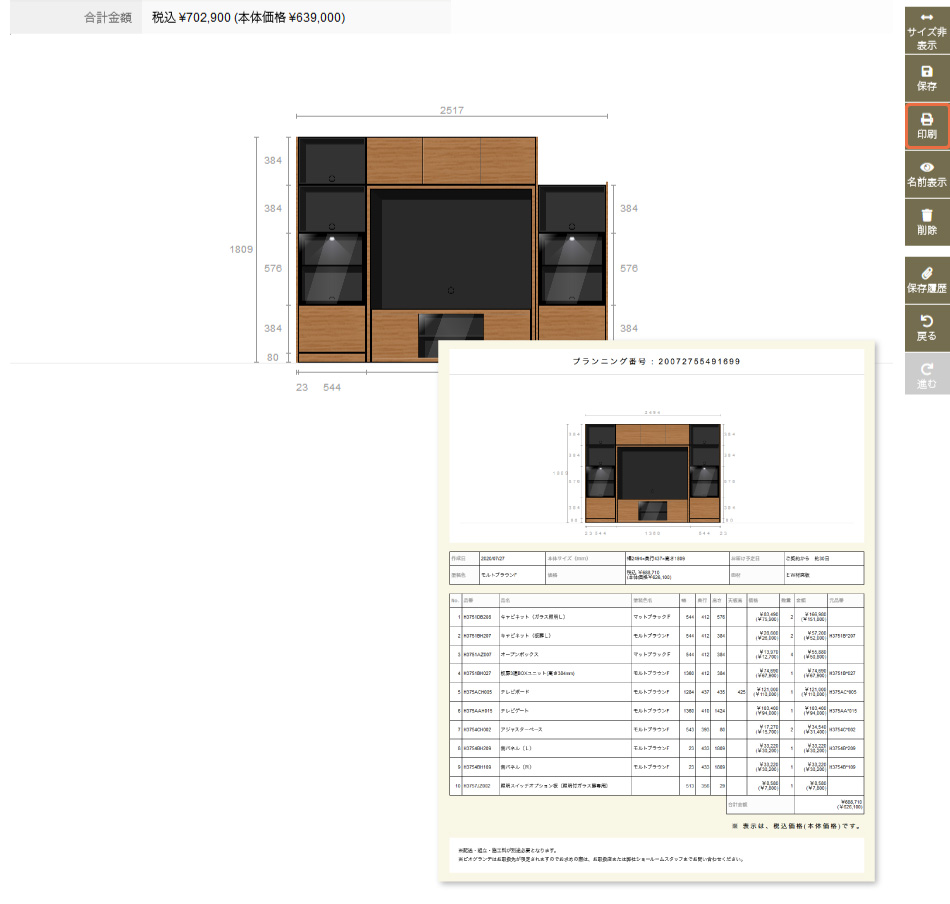Click the 削除 trash icon
This screenshot has height=904, width=950.
pyautogui.click(x=927, y=222)
